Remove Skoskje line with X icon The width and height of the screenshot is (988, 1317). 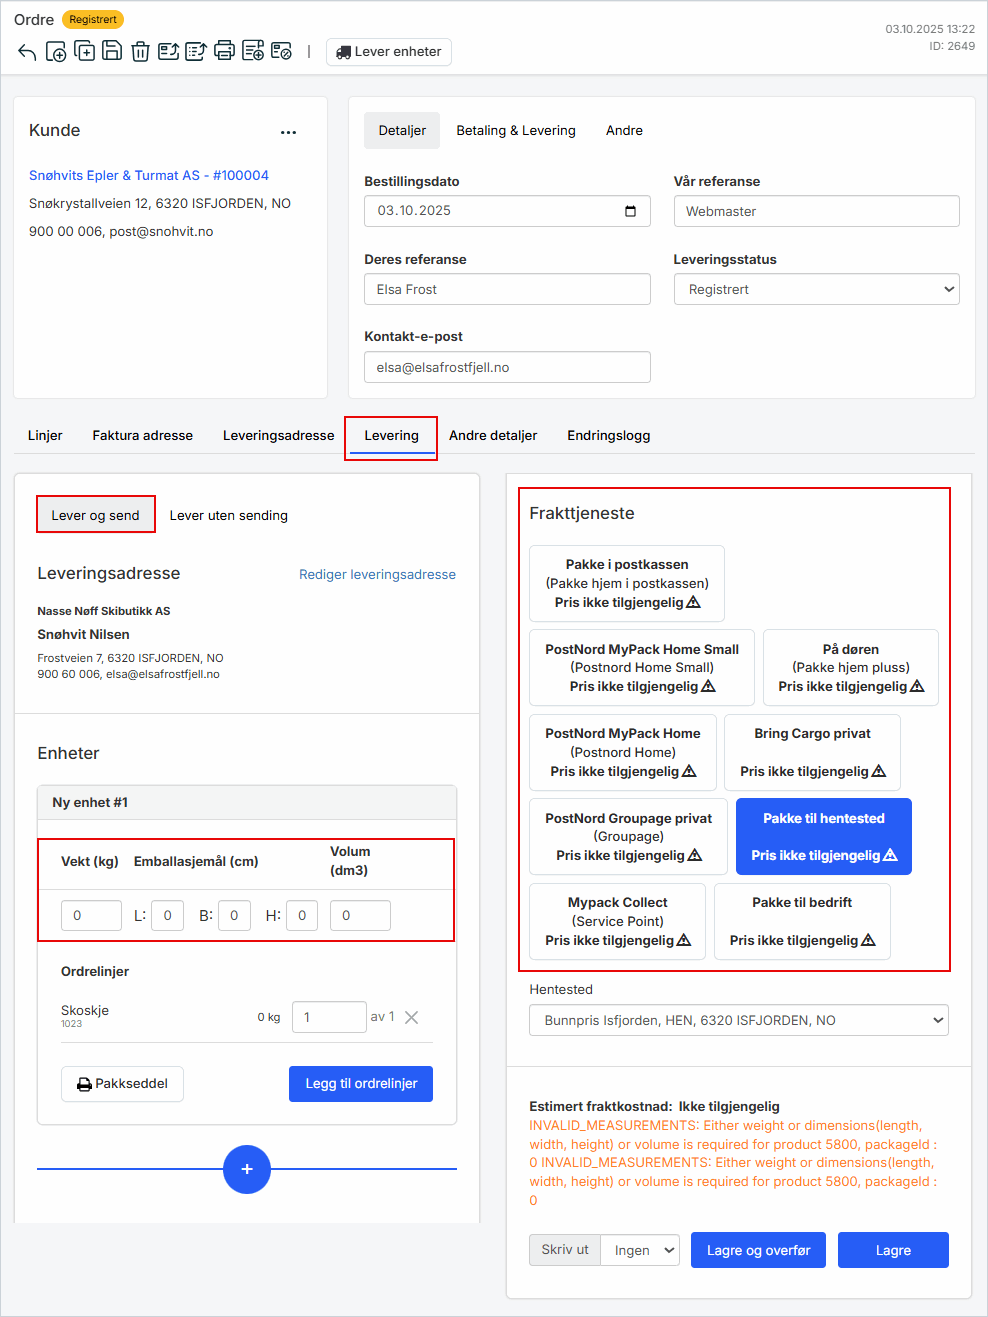[x=411, y=1017]
